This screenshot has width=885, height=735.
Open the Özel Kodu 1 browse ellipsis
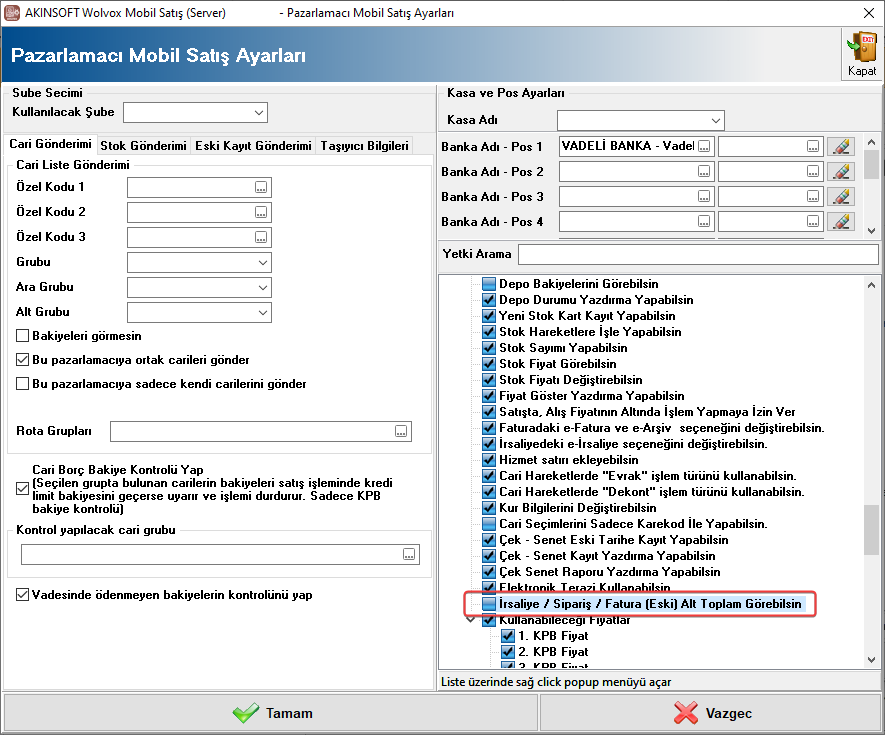pos(261,187)
